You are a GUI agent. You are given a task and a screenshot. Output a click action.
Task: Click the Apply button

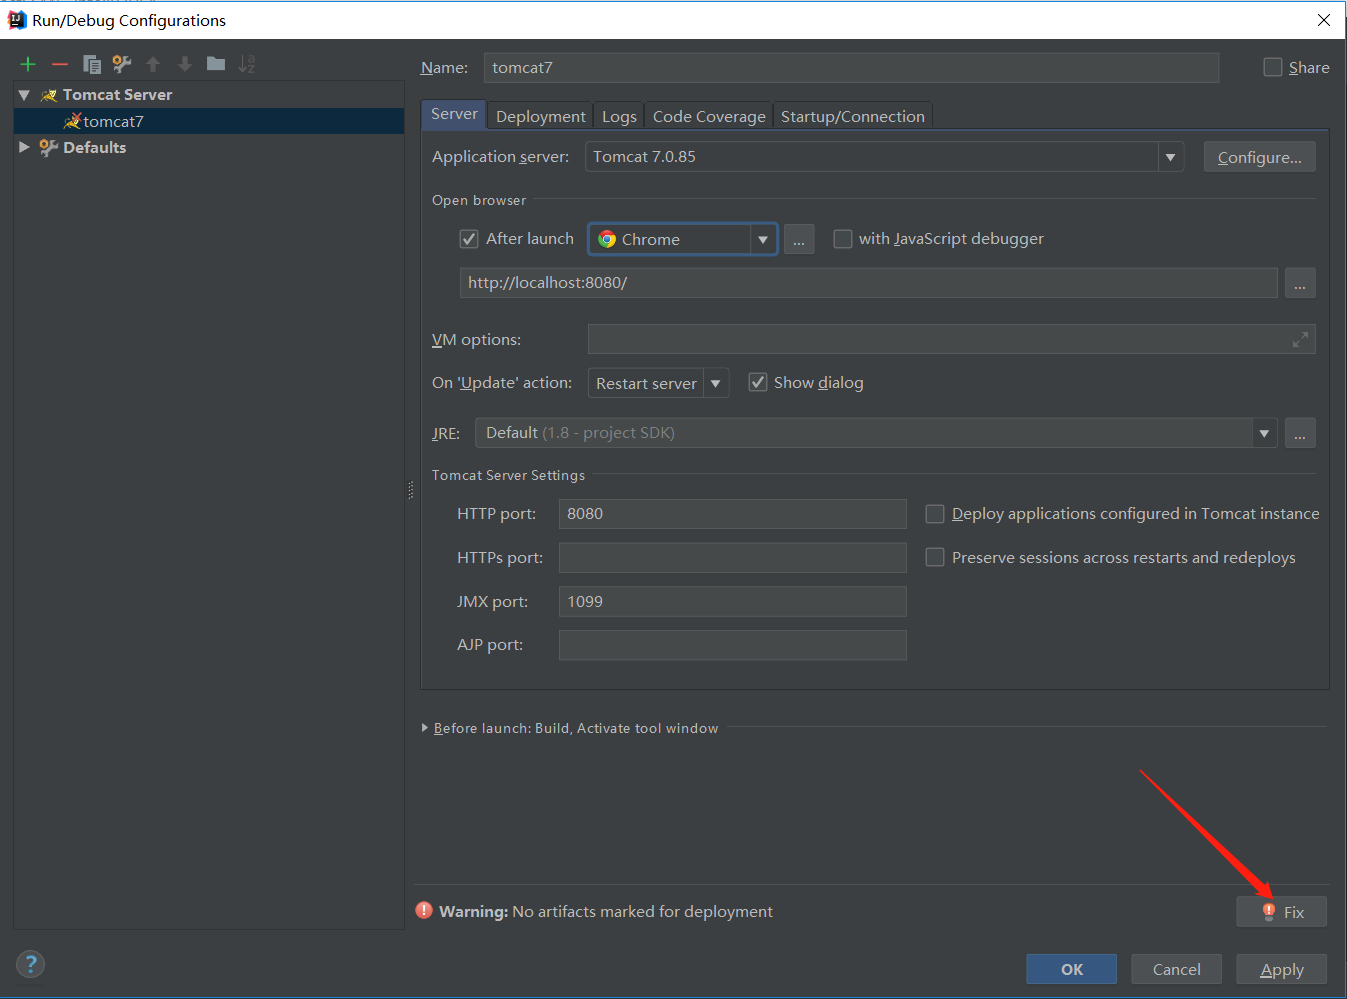[x=1282, y=969]
